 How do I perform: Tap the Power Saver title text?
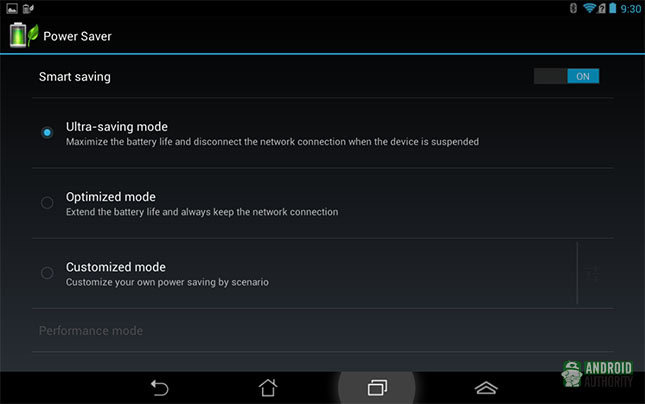coord(77,36)
